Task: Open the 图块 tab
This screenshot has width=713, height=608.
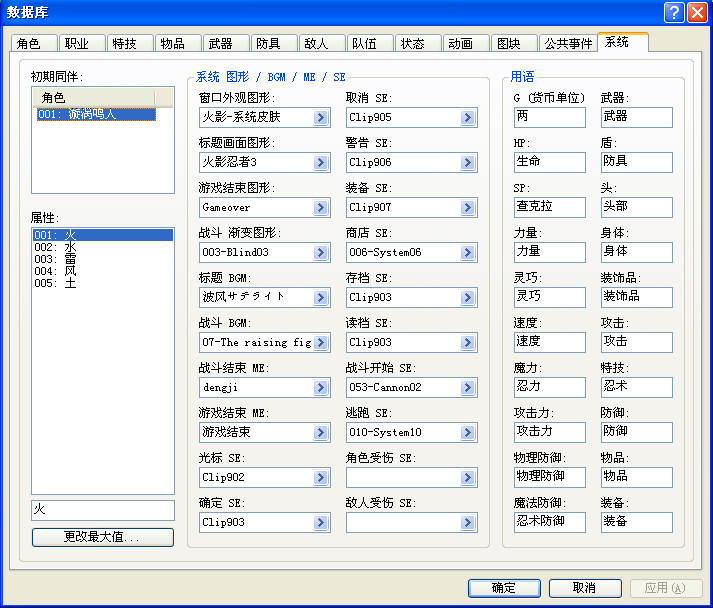Action: (514, 44)
